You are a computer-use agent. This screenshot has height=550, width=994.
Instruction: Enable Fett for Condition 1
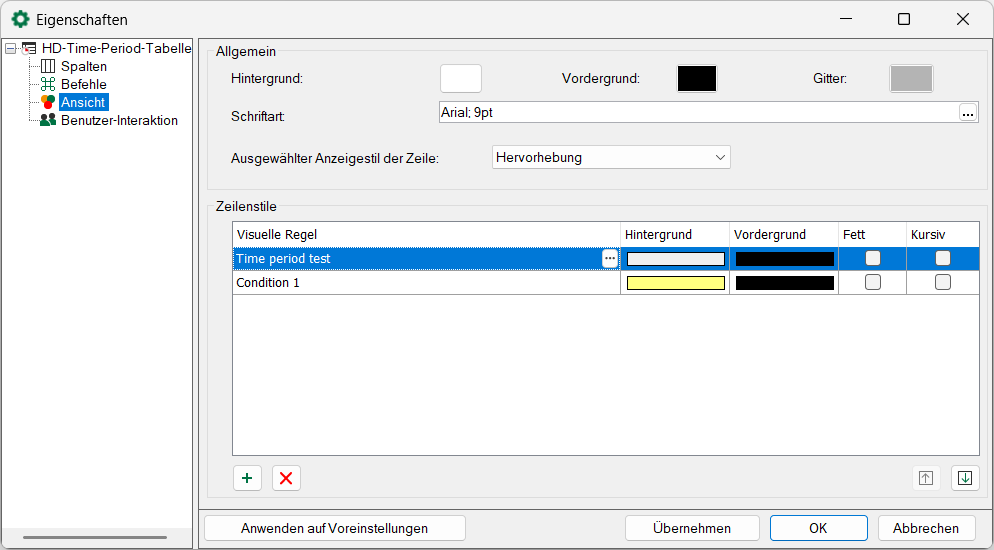click(873, 282)
